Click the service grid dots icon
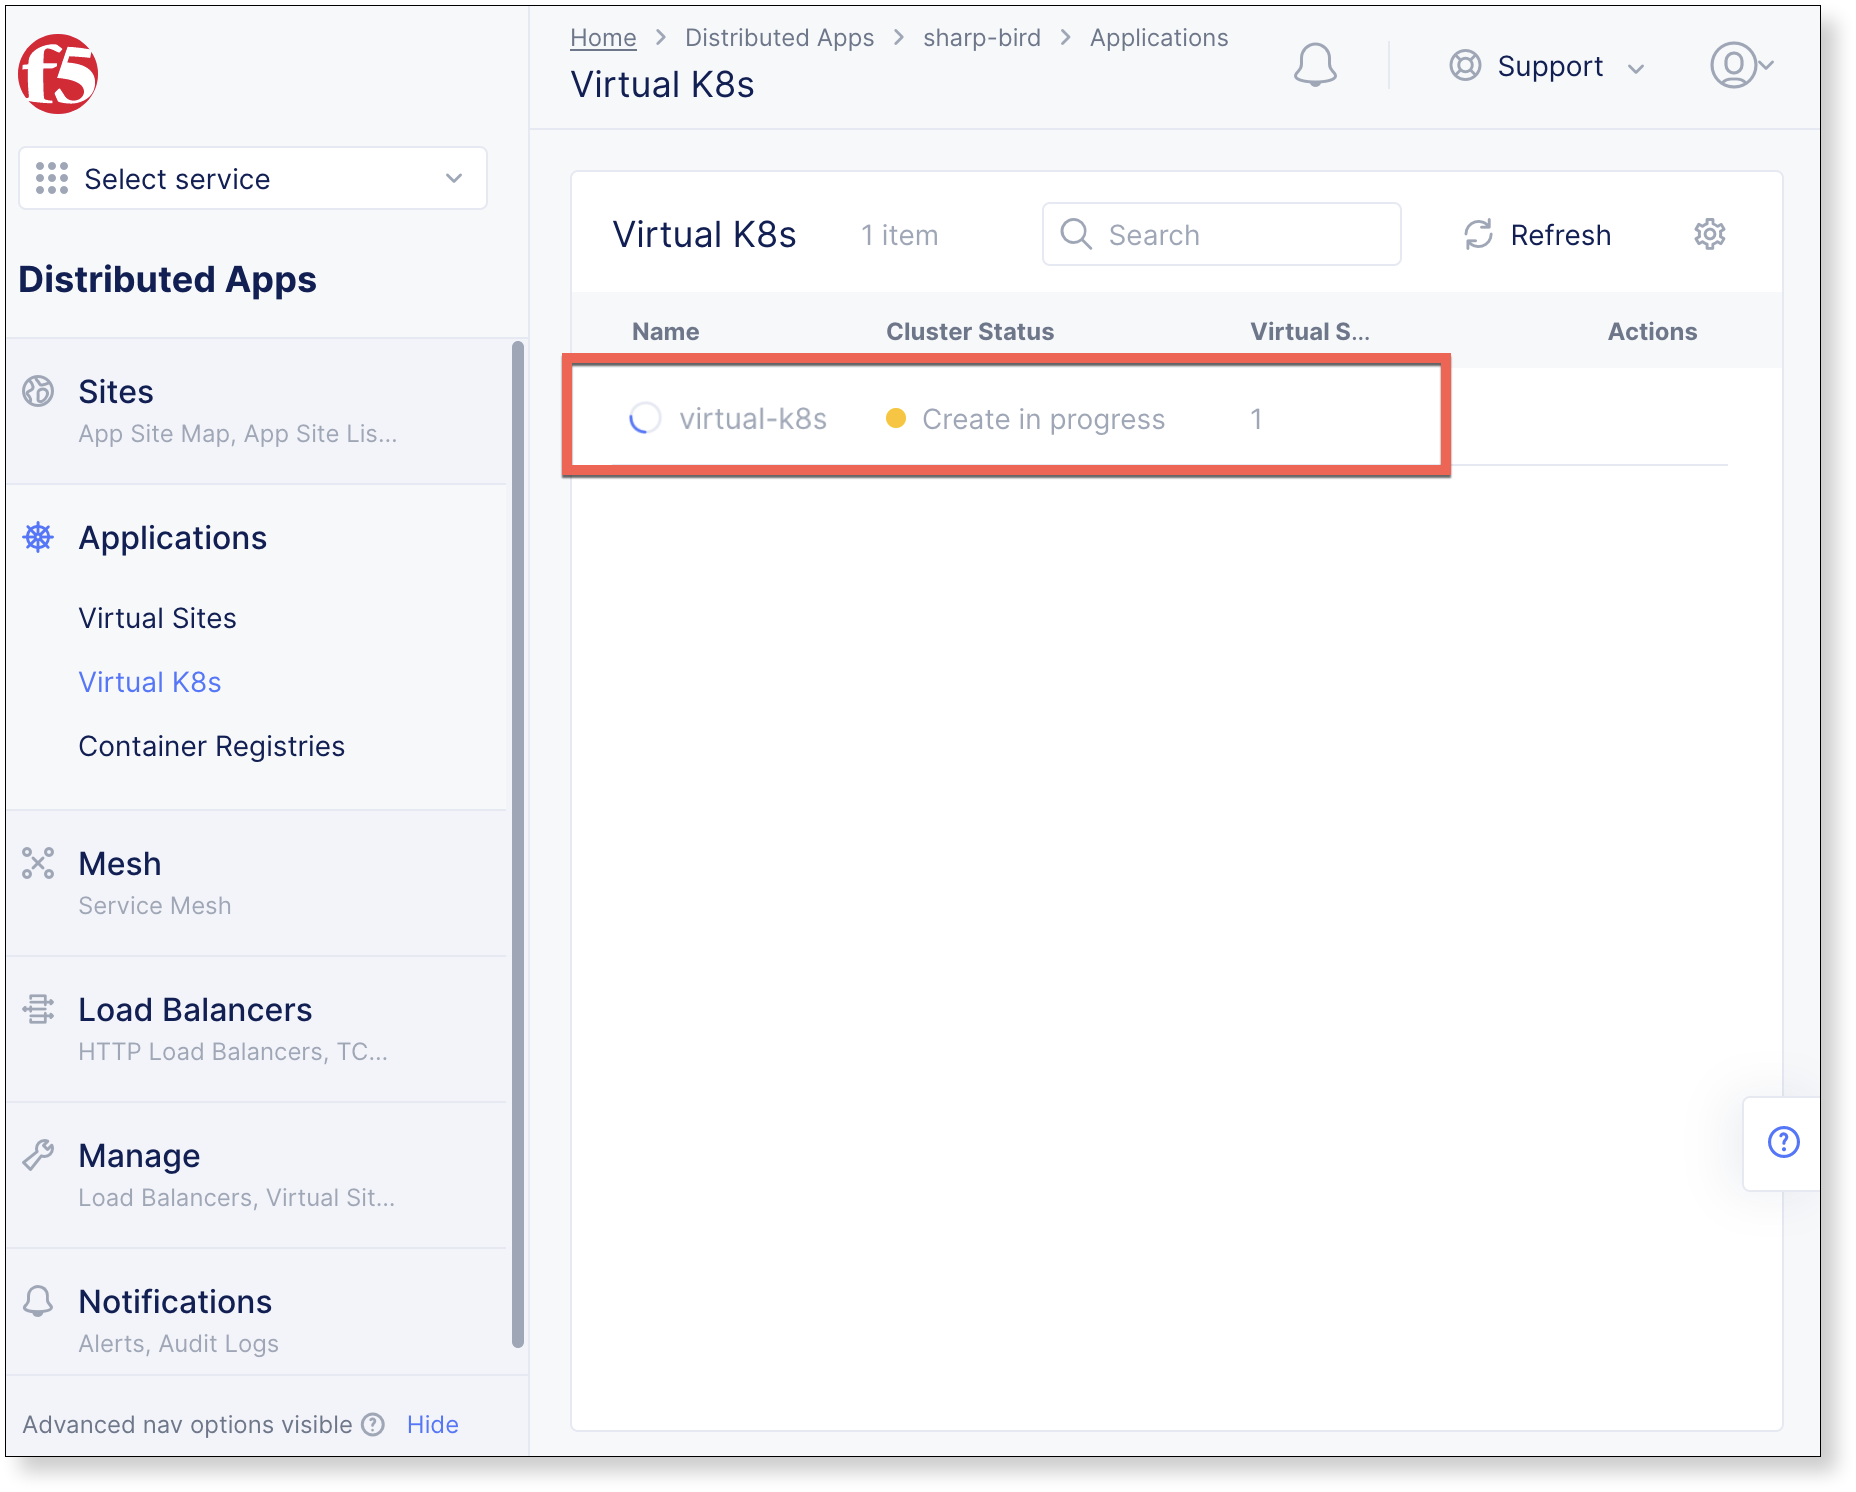 (x=52, y=178)
